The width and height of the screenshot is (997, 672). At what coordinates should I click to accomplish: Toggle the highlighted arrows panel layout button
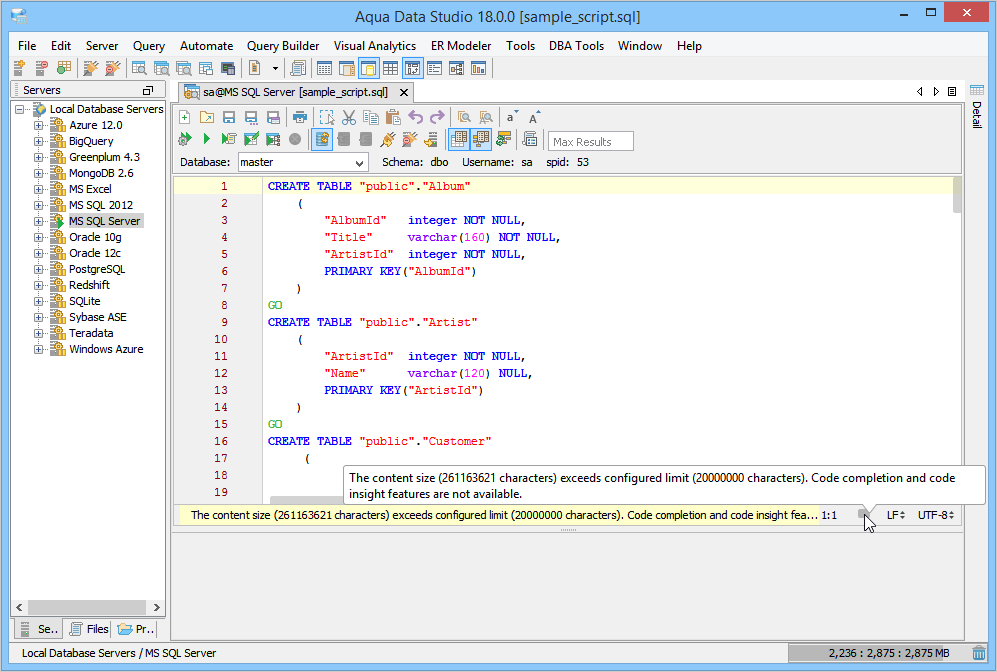tap(413, 68)
